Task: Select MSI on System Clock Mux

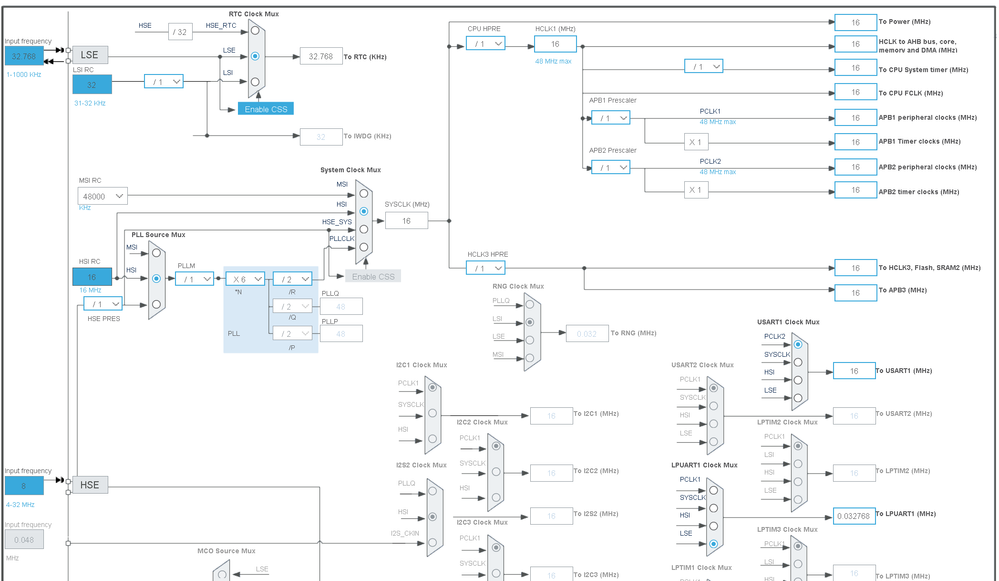Action: (363, 193)
